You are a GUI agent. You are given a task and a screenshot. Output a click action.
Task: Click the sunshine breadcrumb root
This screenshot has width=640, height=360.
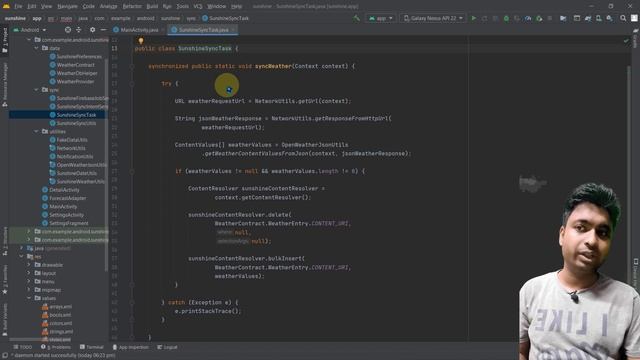pos(15,18)
